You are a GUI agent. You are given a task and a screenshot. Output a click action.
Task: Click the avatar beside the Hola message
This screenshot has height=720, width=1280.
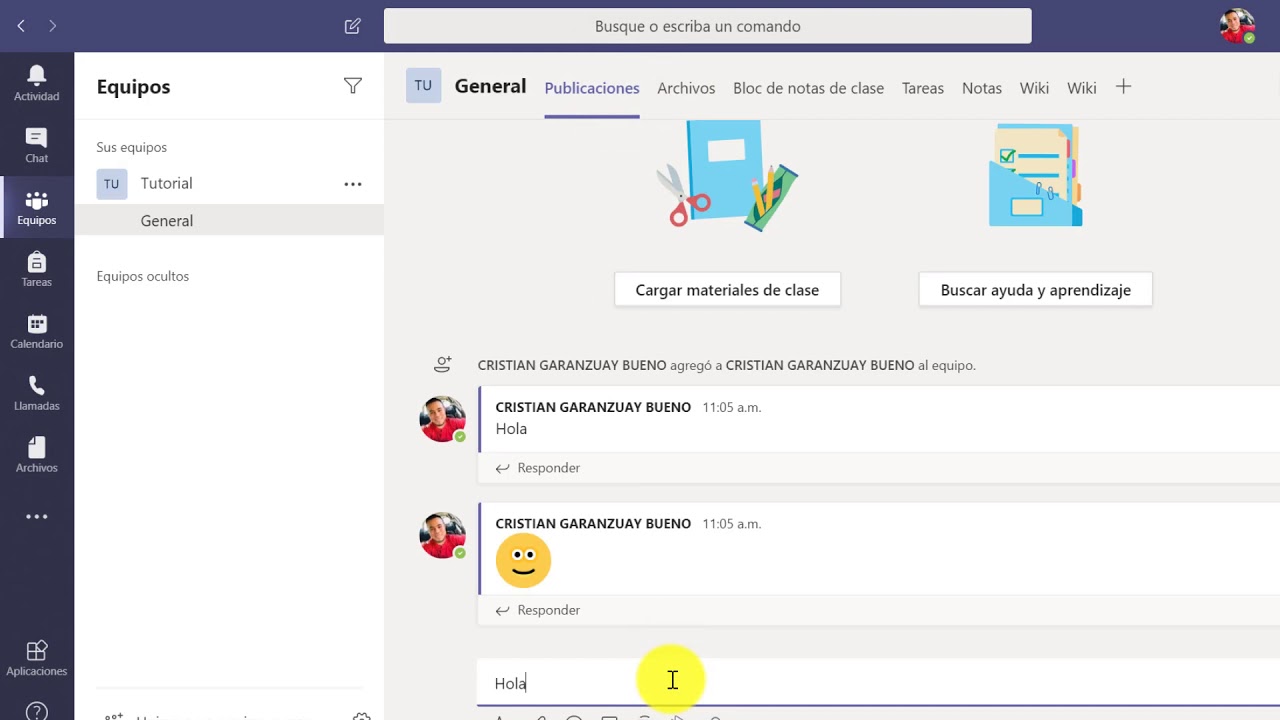(x=442, y=419)
